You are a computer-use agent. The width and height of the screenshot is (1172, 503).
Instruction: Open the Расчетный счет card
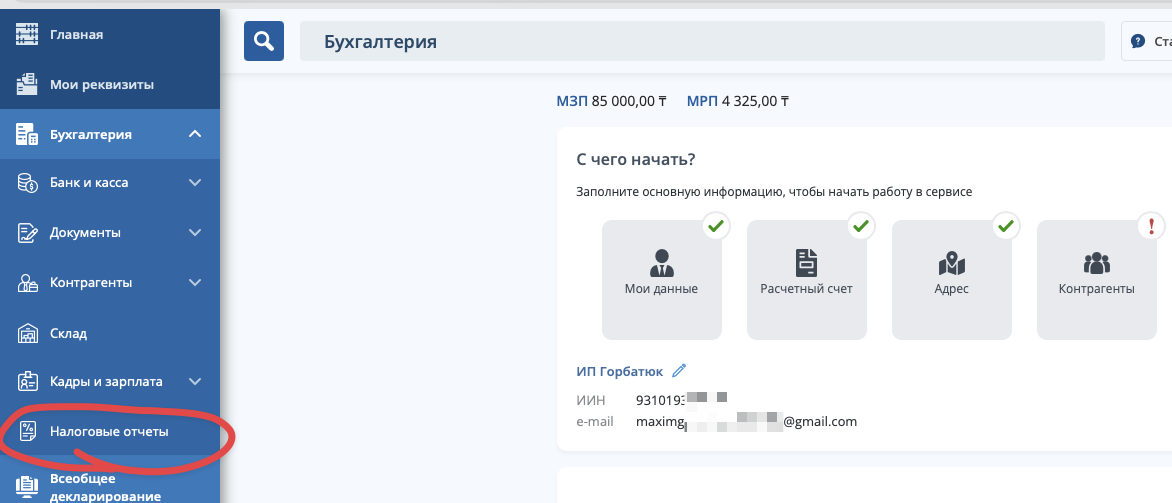[806, 280]
